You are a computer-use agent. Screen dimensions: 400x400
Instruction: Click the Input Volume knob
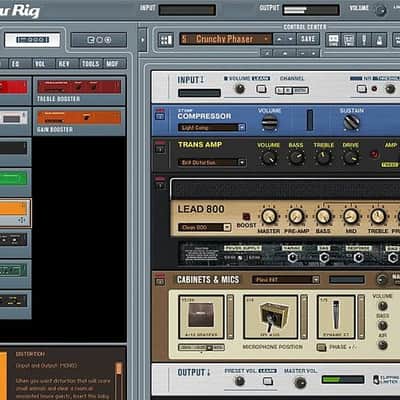coord(240,89)
